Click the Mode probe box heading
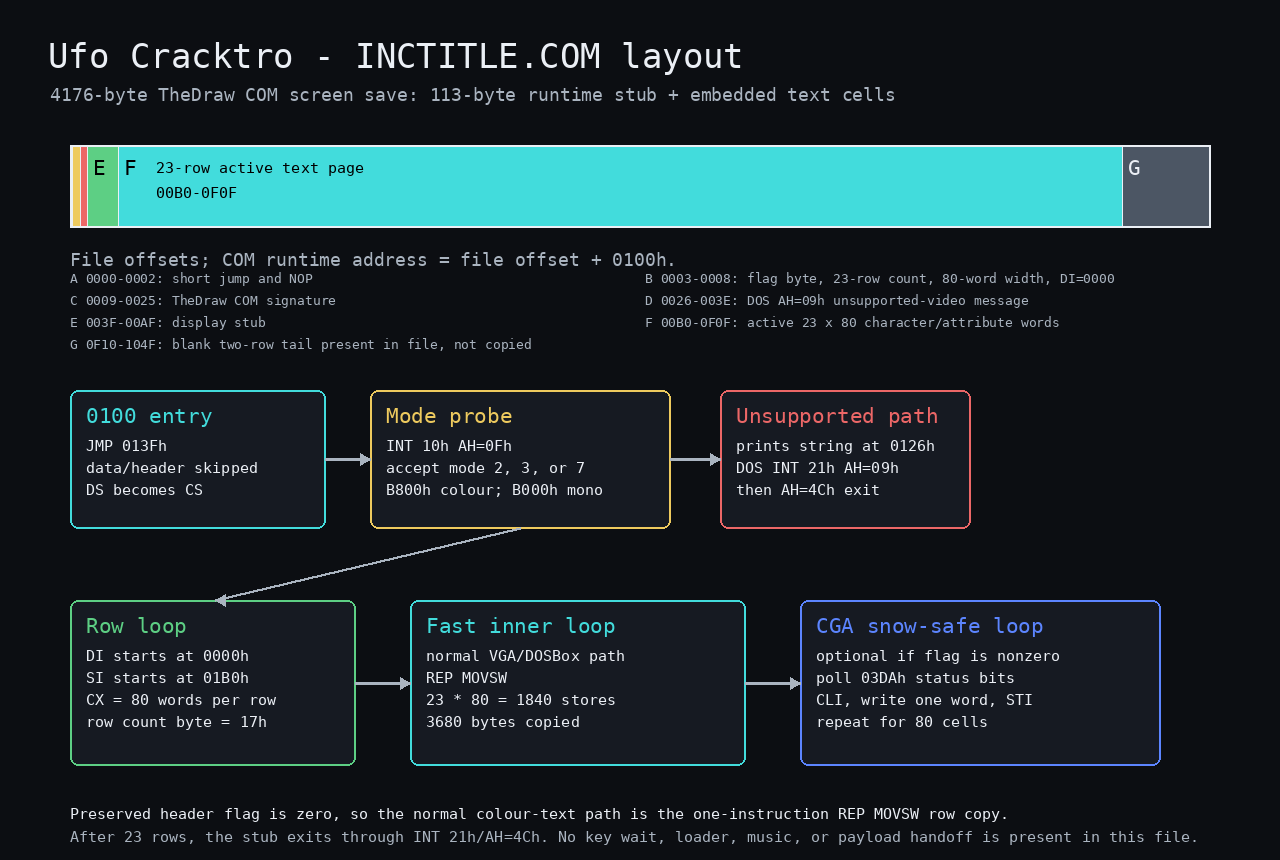This screenshot has width=1280, height=860. (449, 416)
